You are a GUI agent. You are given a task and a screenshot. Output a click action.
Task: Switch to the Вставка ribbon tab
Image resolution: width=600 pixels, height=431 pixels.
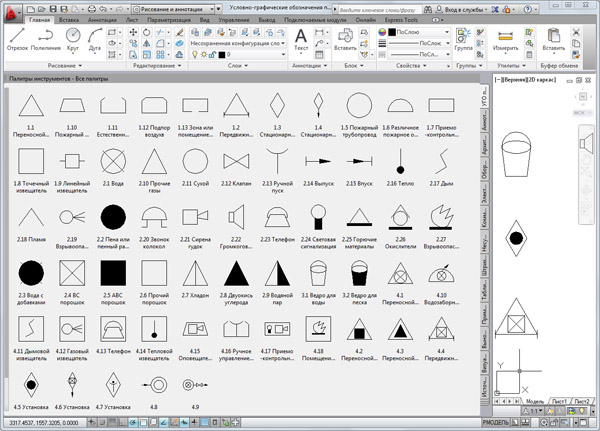coord(70,18)
